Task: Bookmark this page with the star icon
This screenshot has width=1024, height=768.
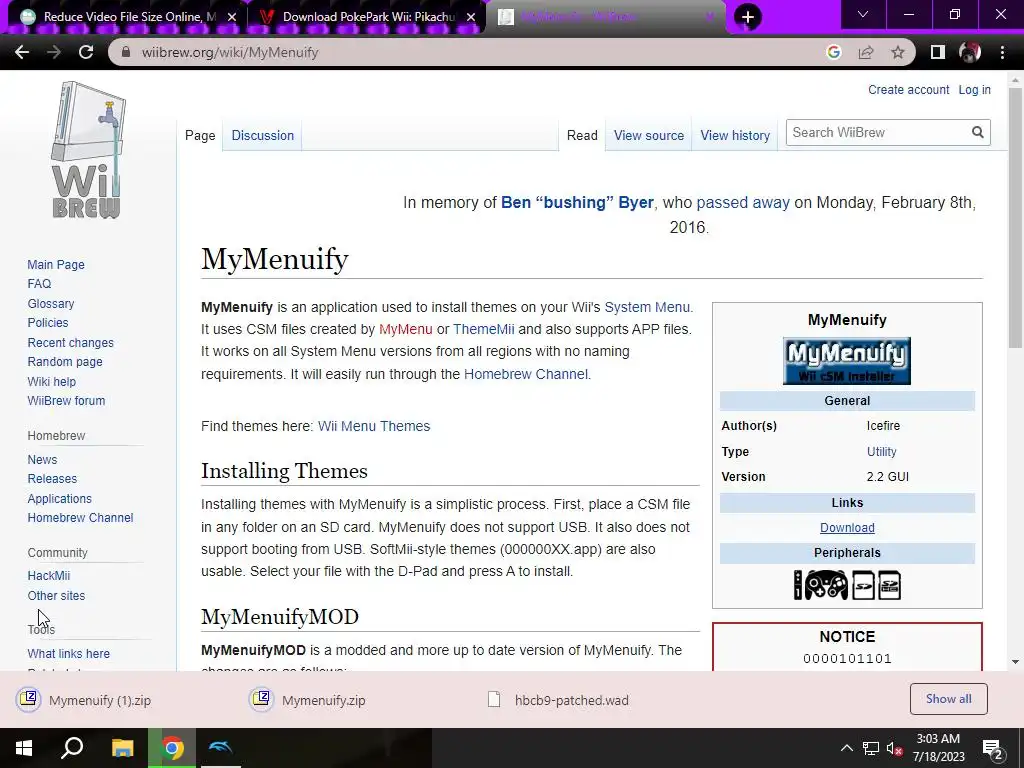Action: point(898,52)
